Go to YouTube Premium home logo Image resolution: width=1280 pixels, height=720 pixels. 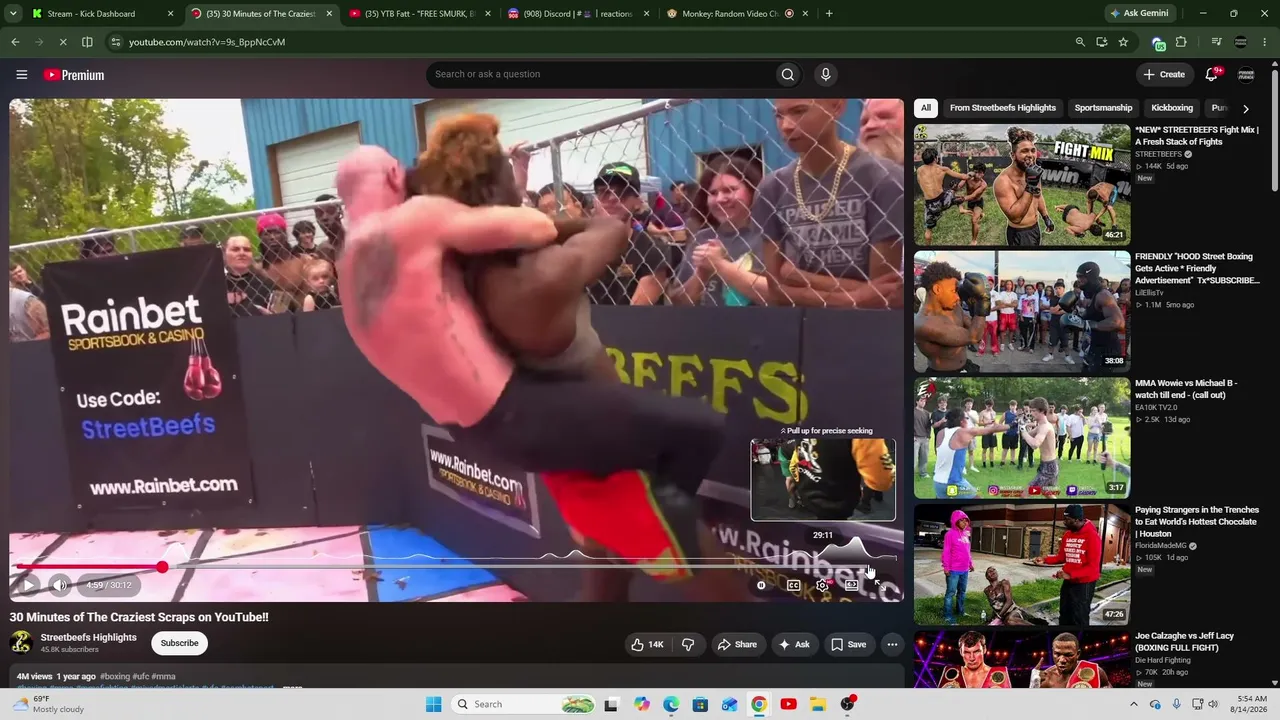pyautogui.click(x=74, y=75)
